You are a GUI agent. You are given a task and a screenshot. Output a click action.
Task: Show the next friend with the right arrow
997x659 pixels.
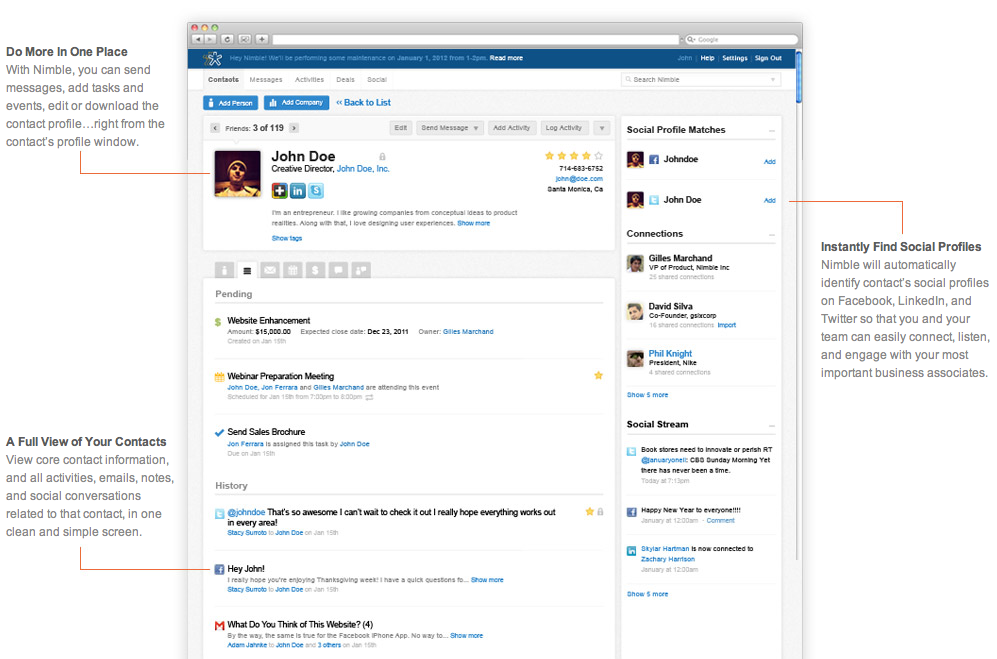pos(294,128)
